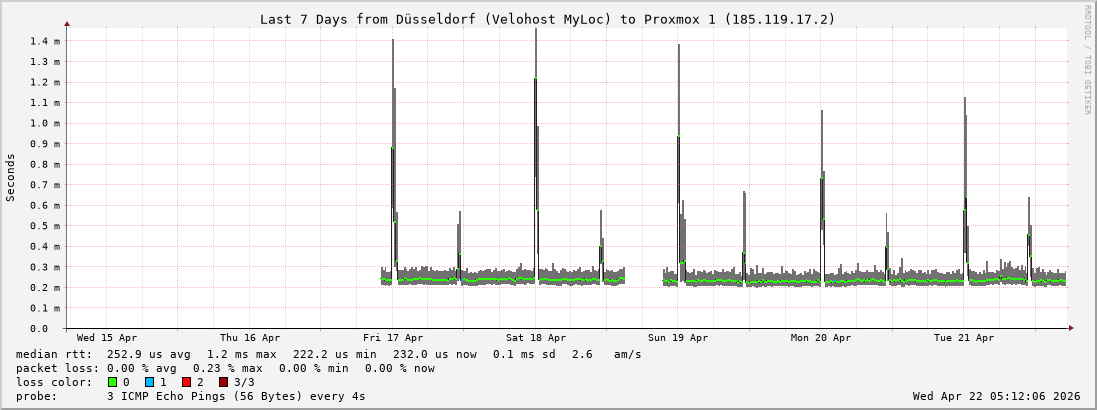The width and height of the screenshot is (1097, 410).
Task: Select the Sat 18 Apr axis label
Action: click(536, 338)
